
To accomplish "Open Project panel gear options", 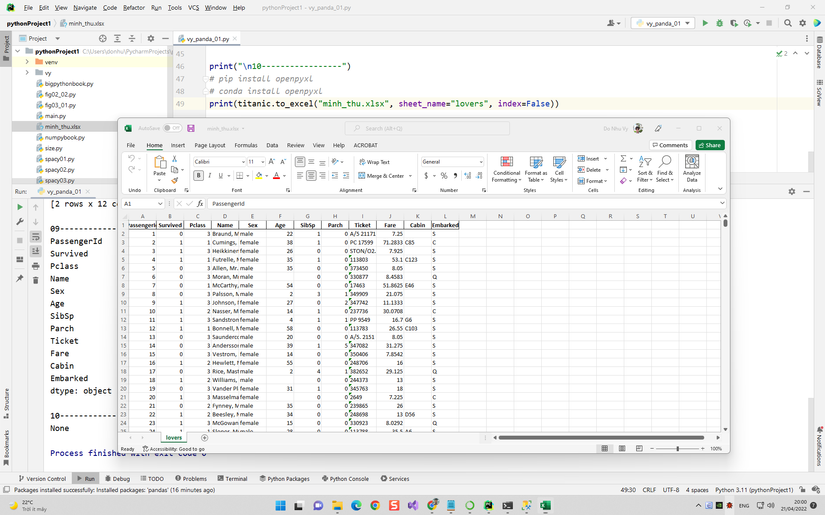I will 151,38.
